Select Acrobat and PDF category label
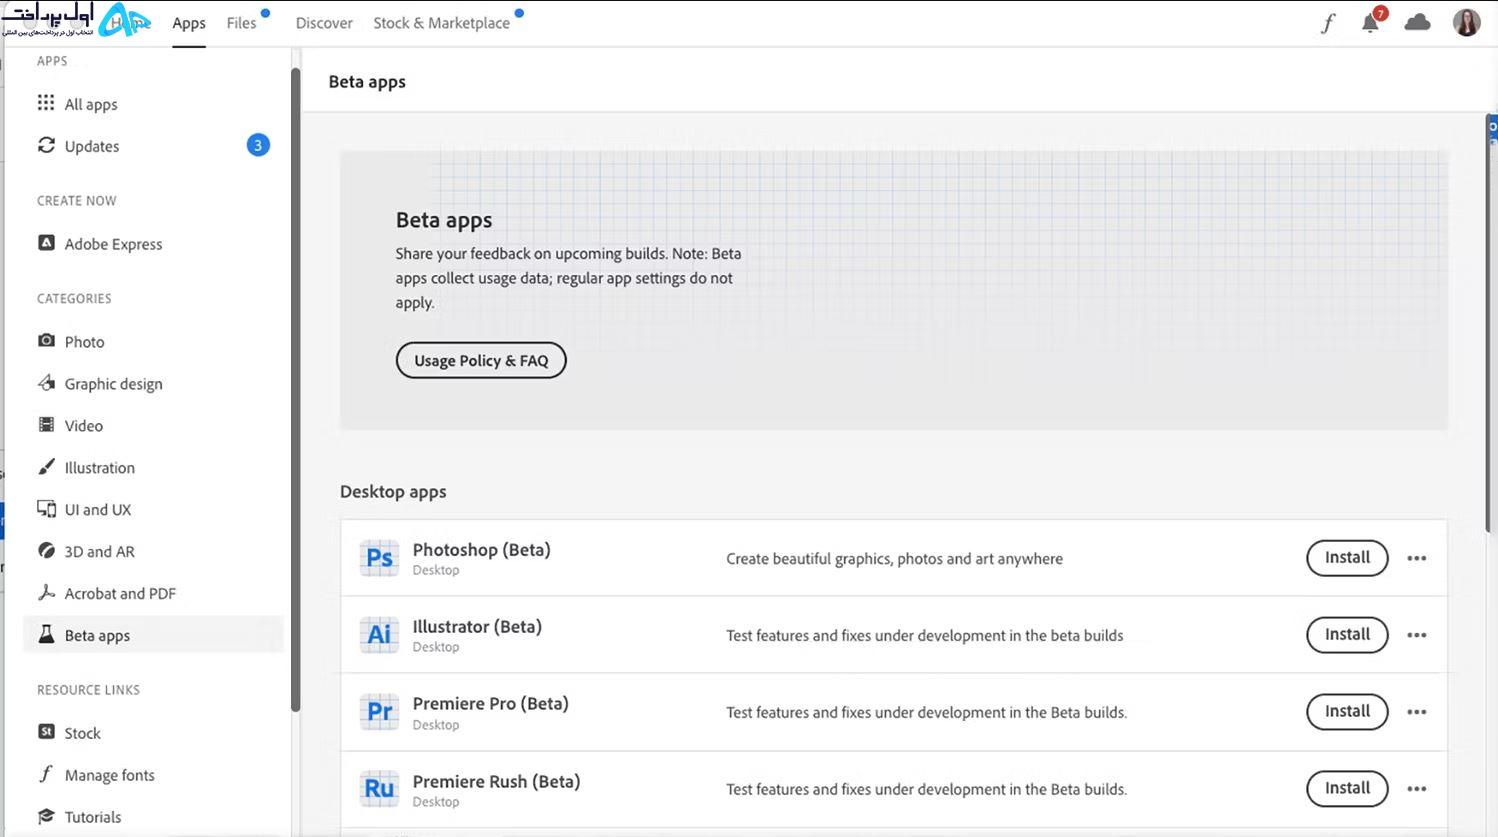 [120, 594]
